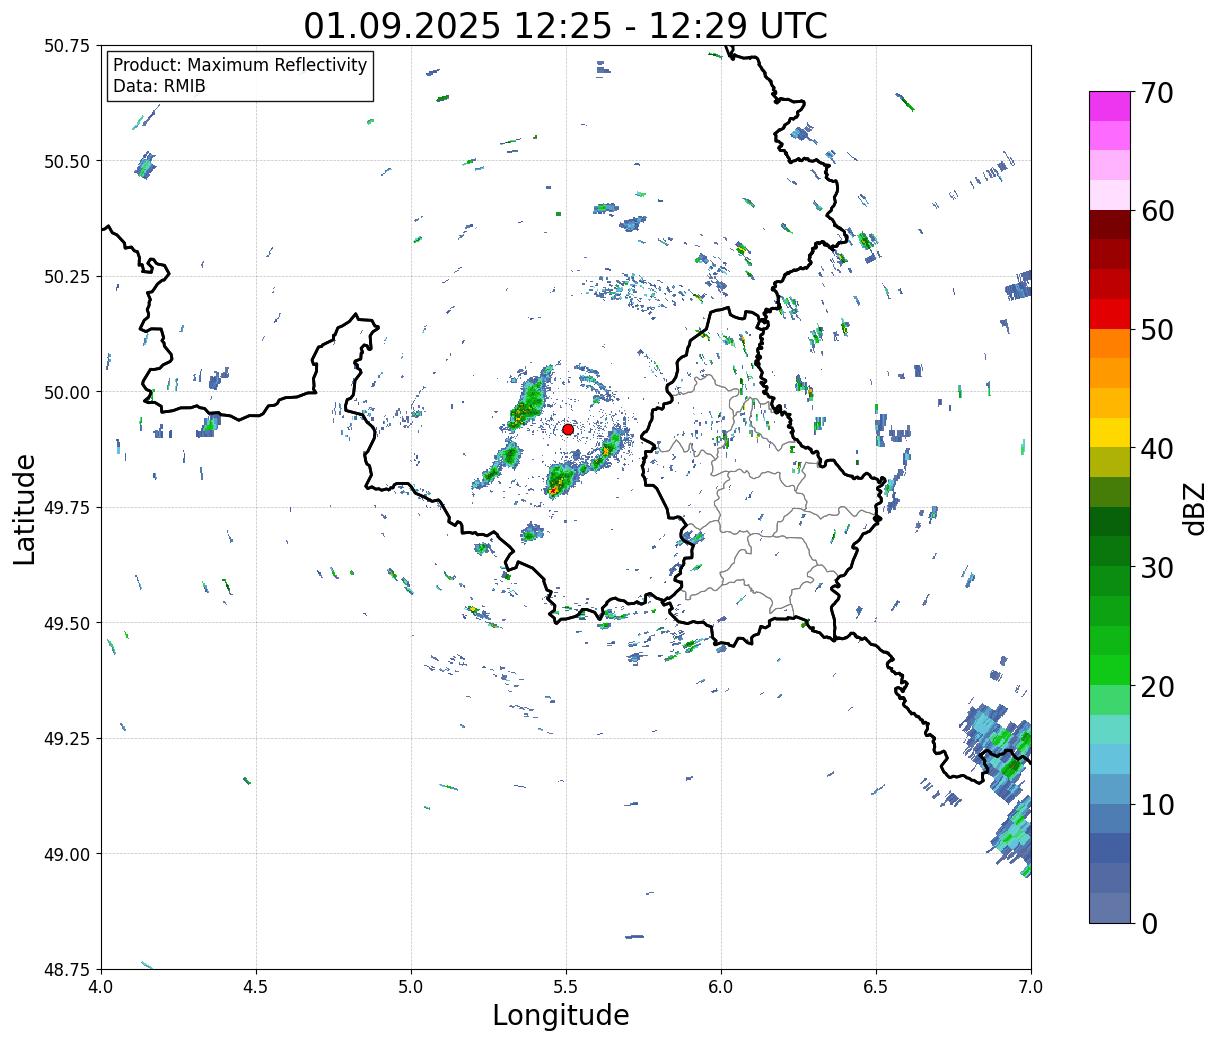The image size is (1219, 1040).
Task: Click the latitude tick label 49.50
Action: 67,623
